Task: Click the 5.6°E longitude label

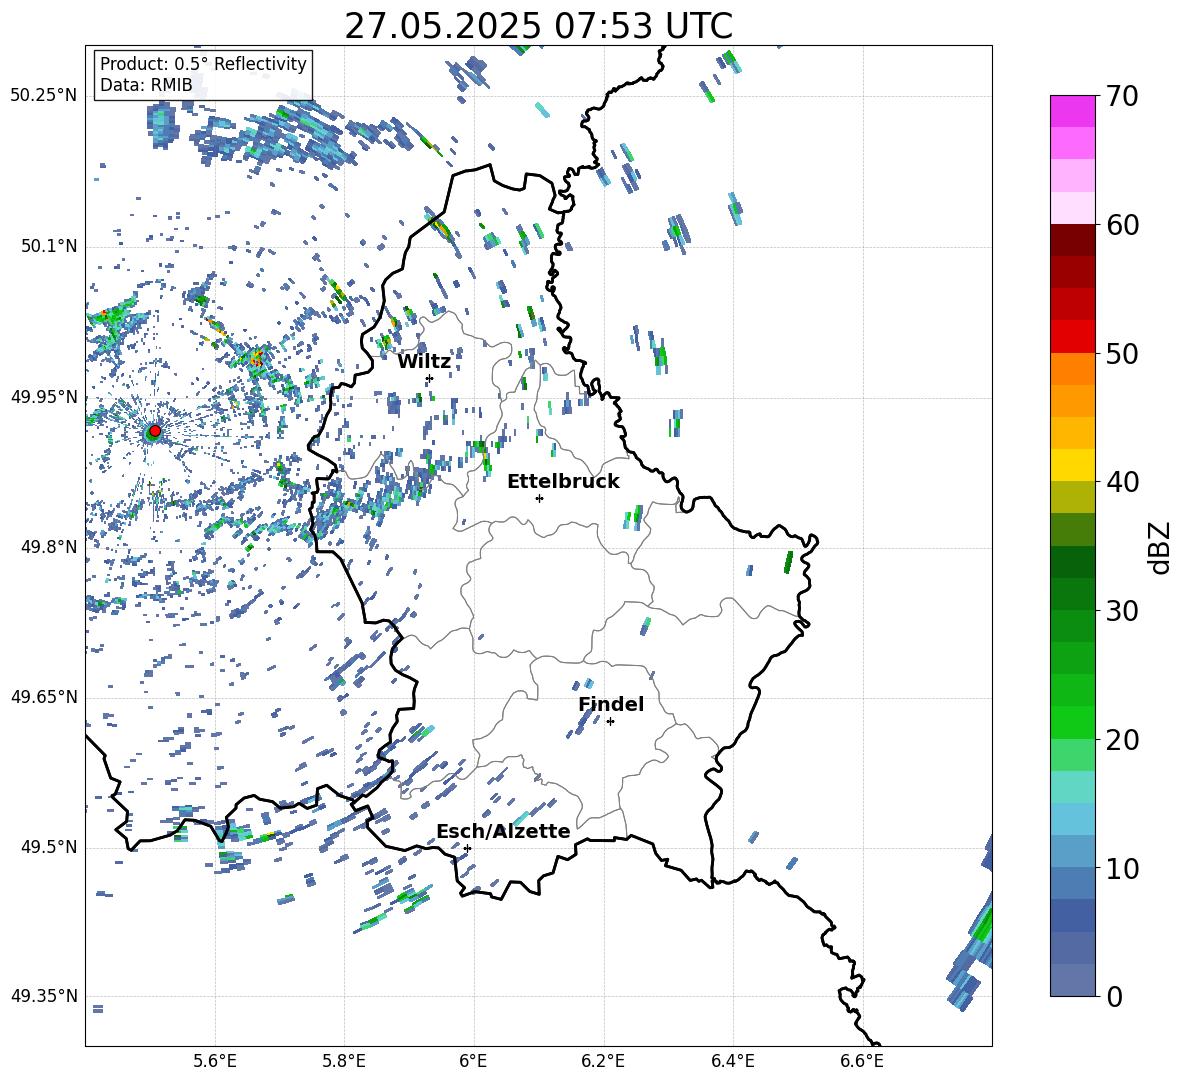Action: click(215, 1061)
